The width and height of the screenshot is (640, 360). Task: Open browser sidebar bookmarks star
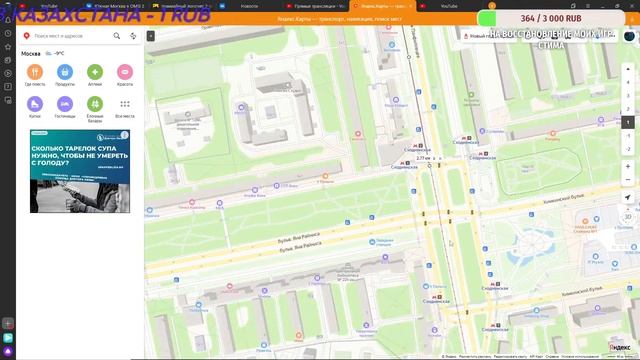click(8, 47)
